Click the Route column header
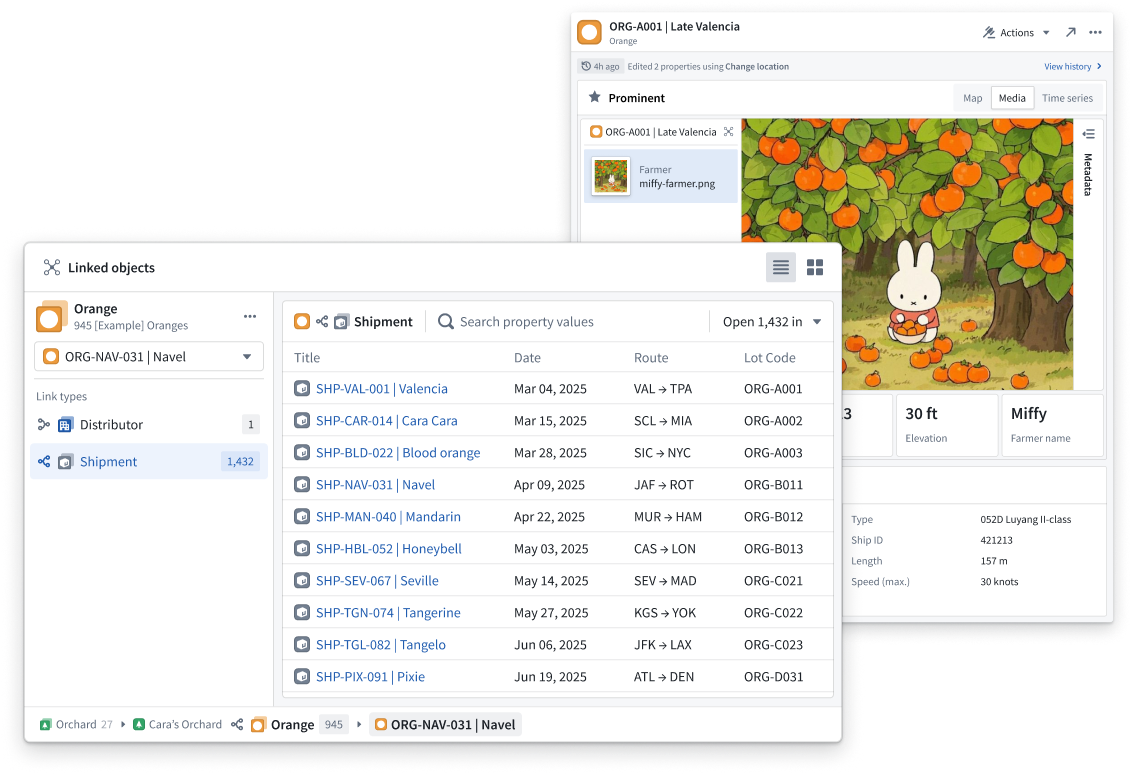 coord(651,358)
